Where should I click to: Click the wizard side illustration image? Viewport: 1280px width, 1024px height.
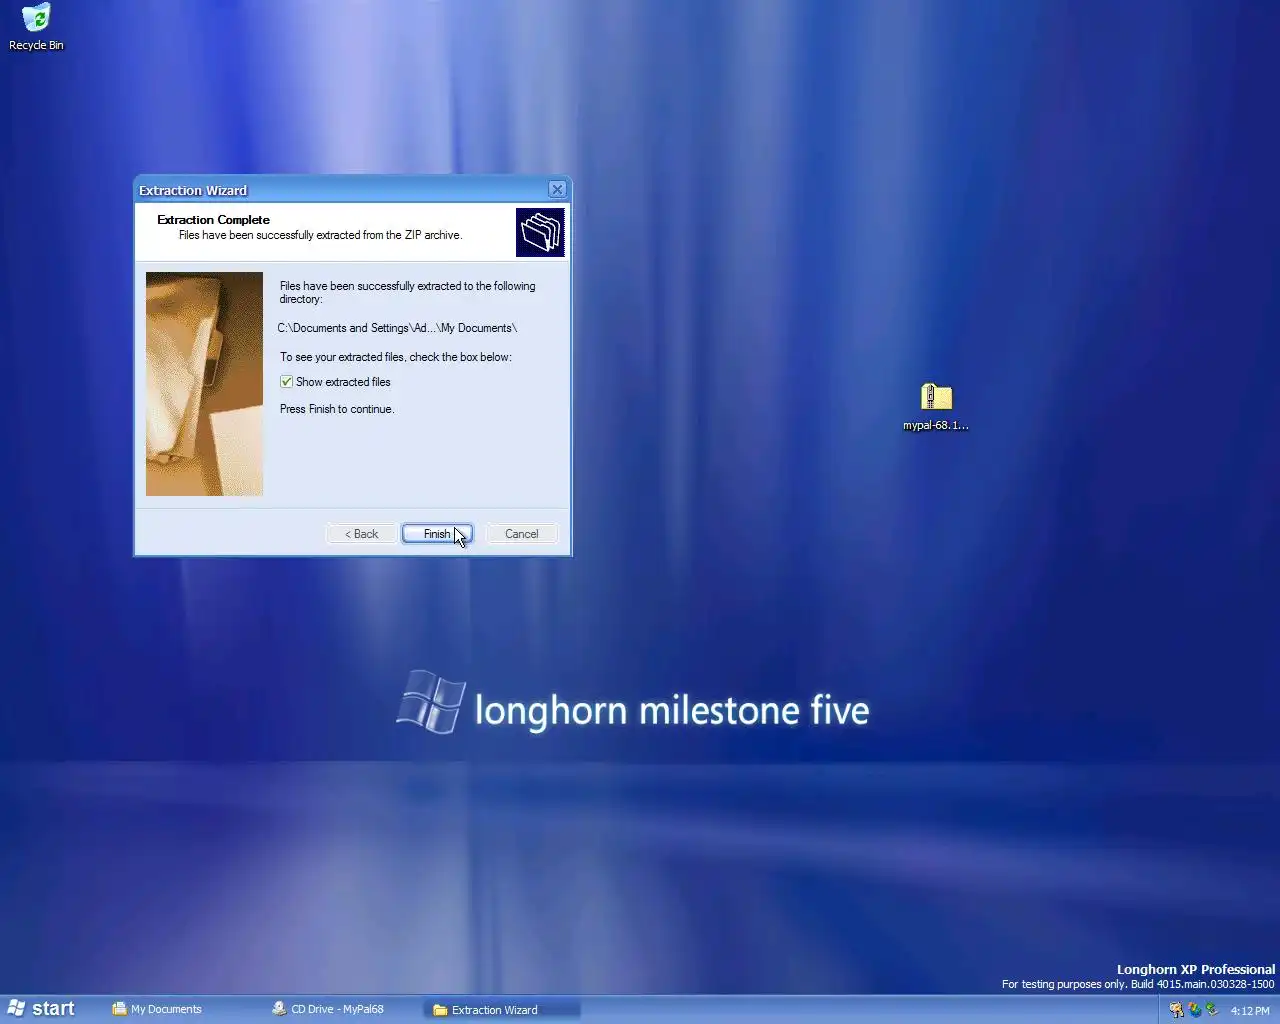[x=204, y=384]
